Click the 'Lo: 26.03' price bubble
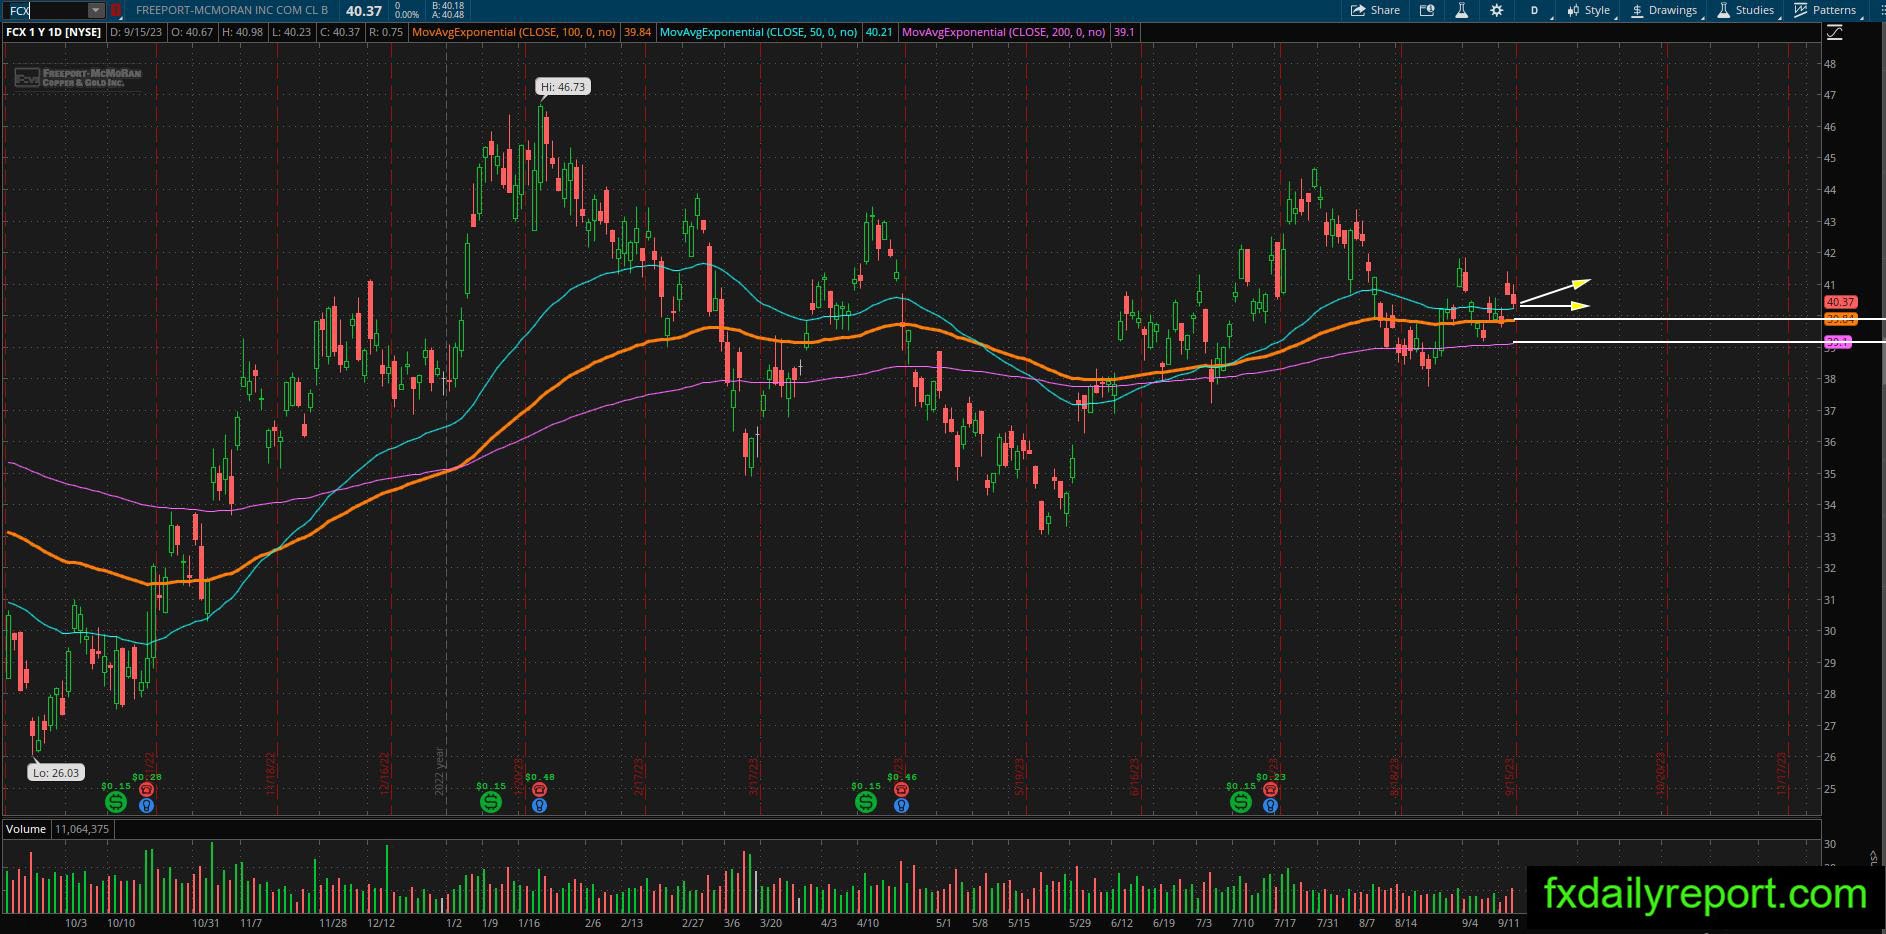The width and height of the screenshot is (1886, 934). (56, 773)
